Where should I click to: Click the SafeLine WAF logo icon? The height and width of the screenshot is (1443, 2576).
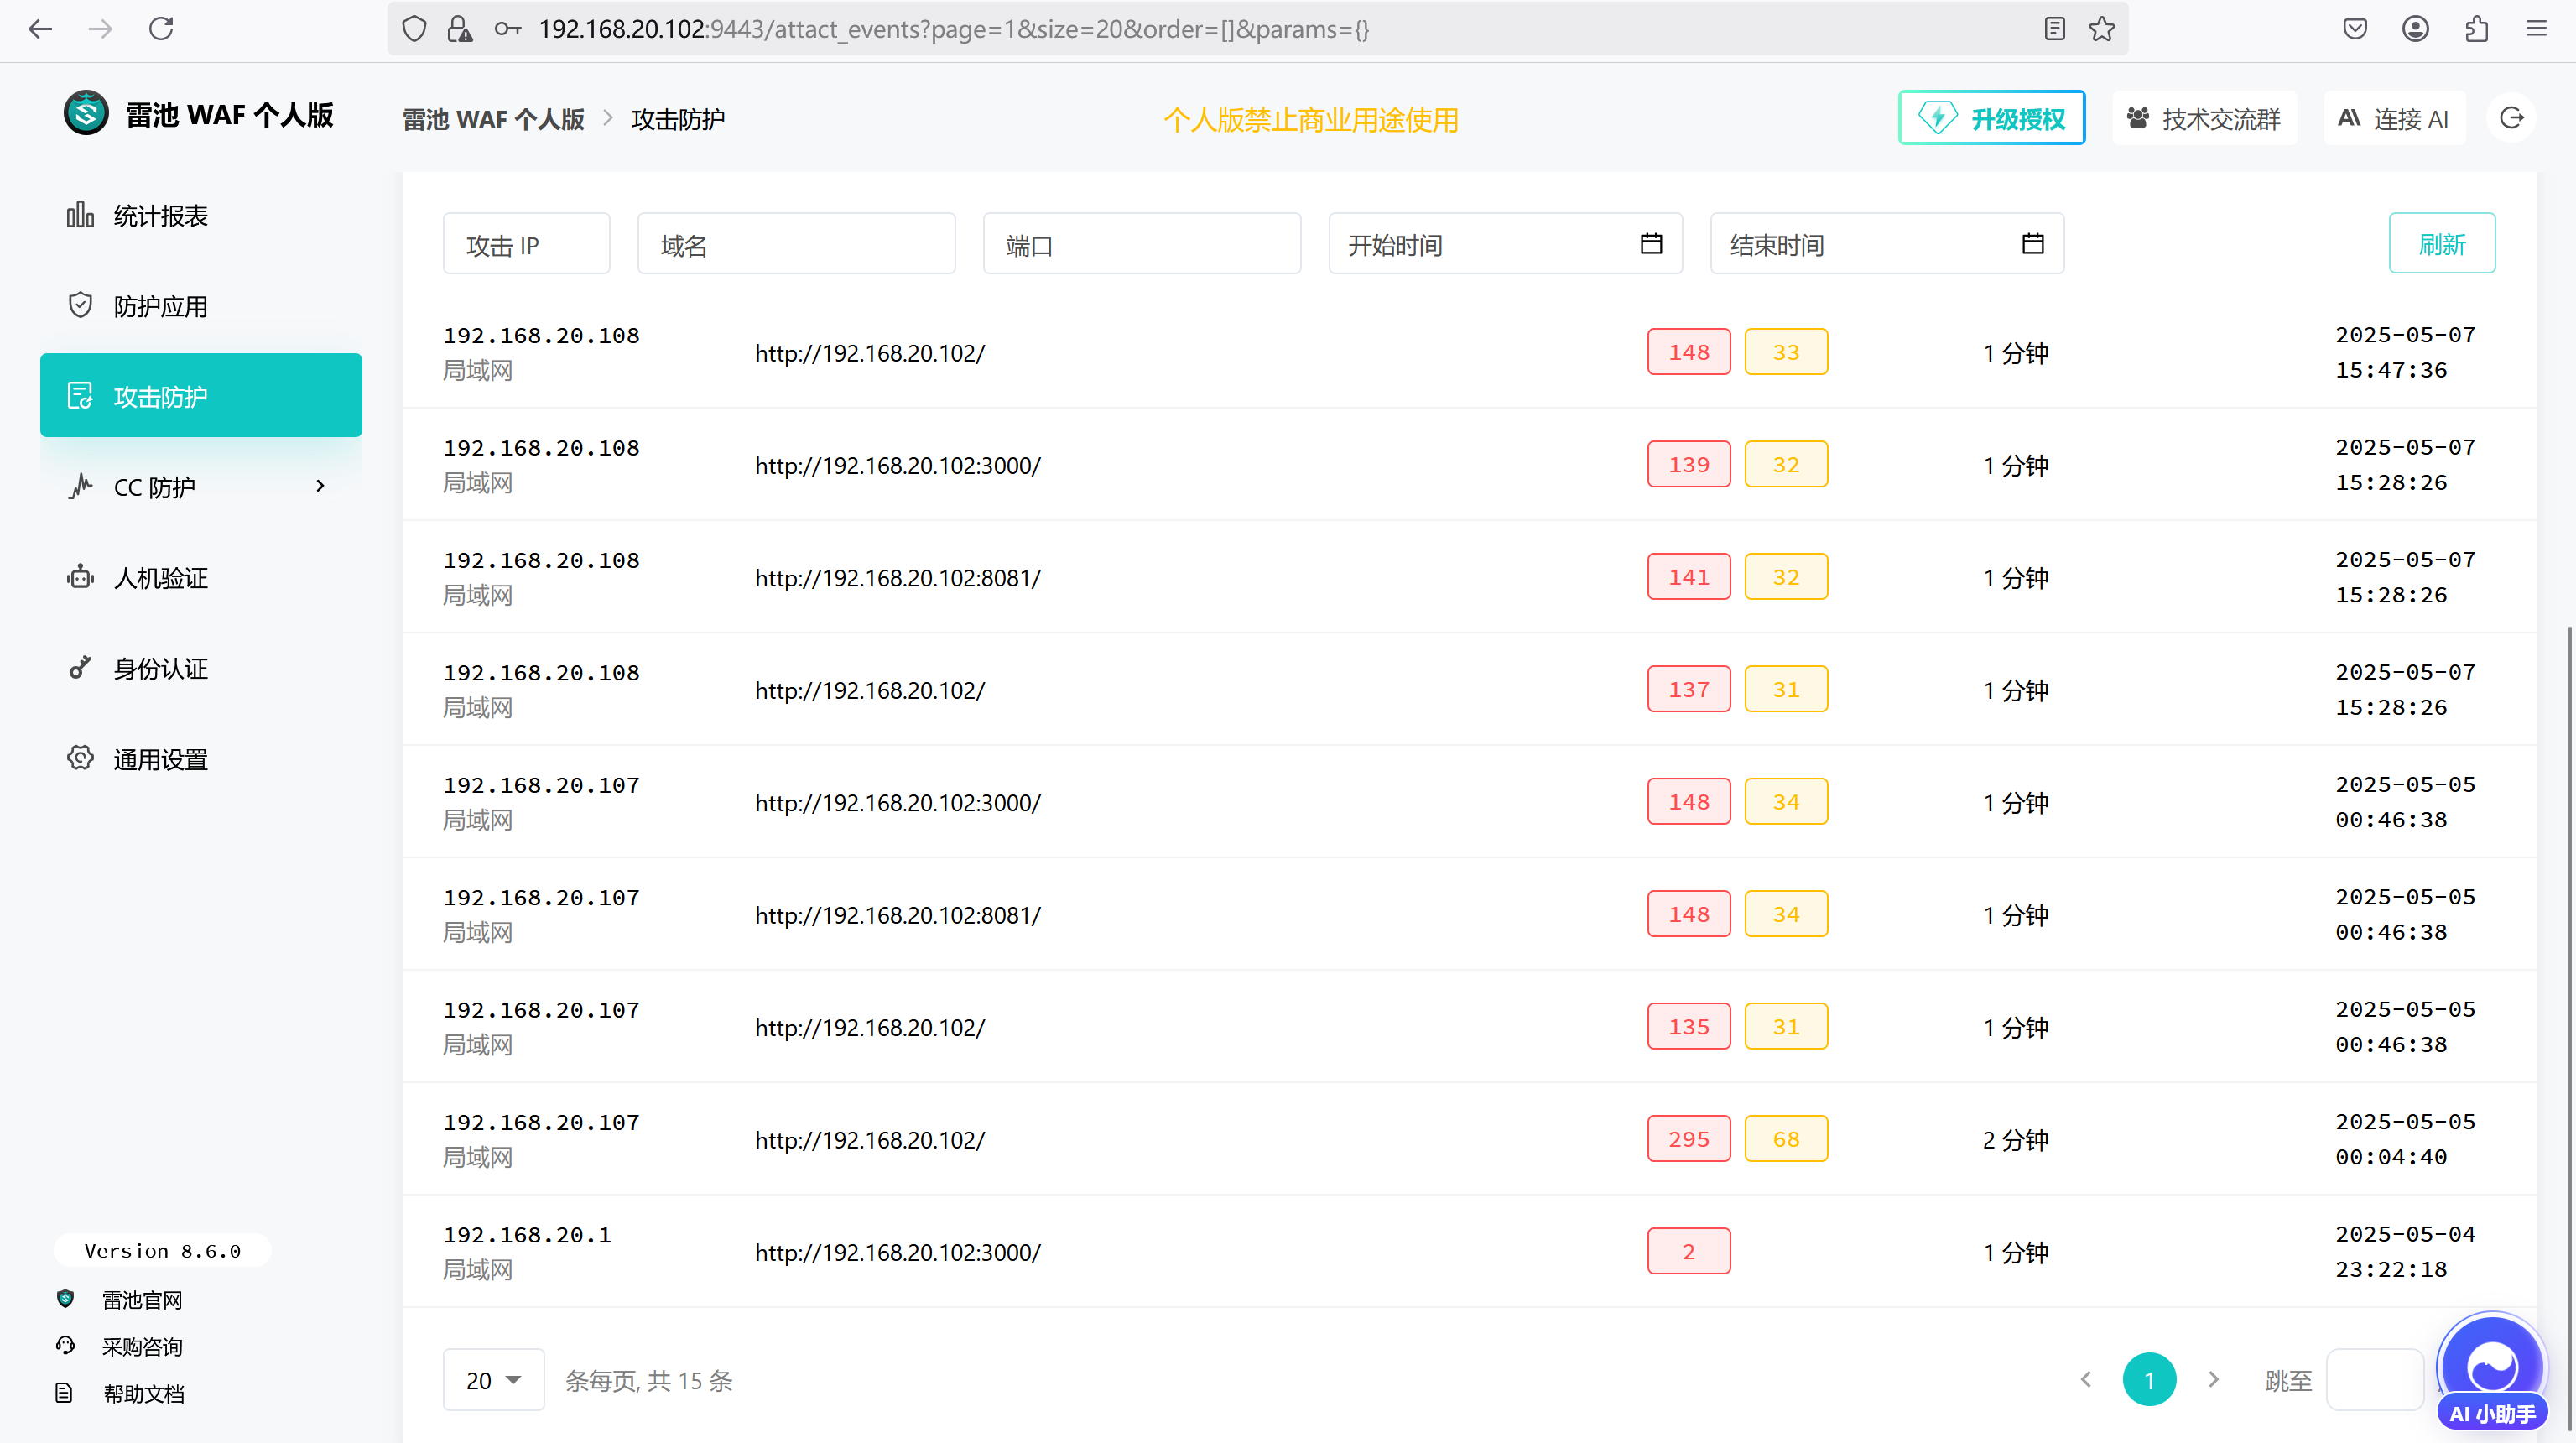86,114
